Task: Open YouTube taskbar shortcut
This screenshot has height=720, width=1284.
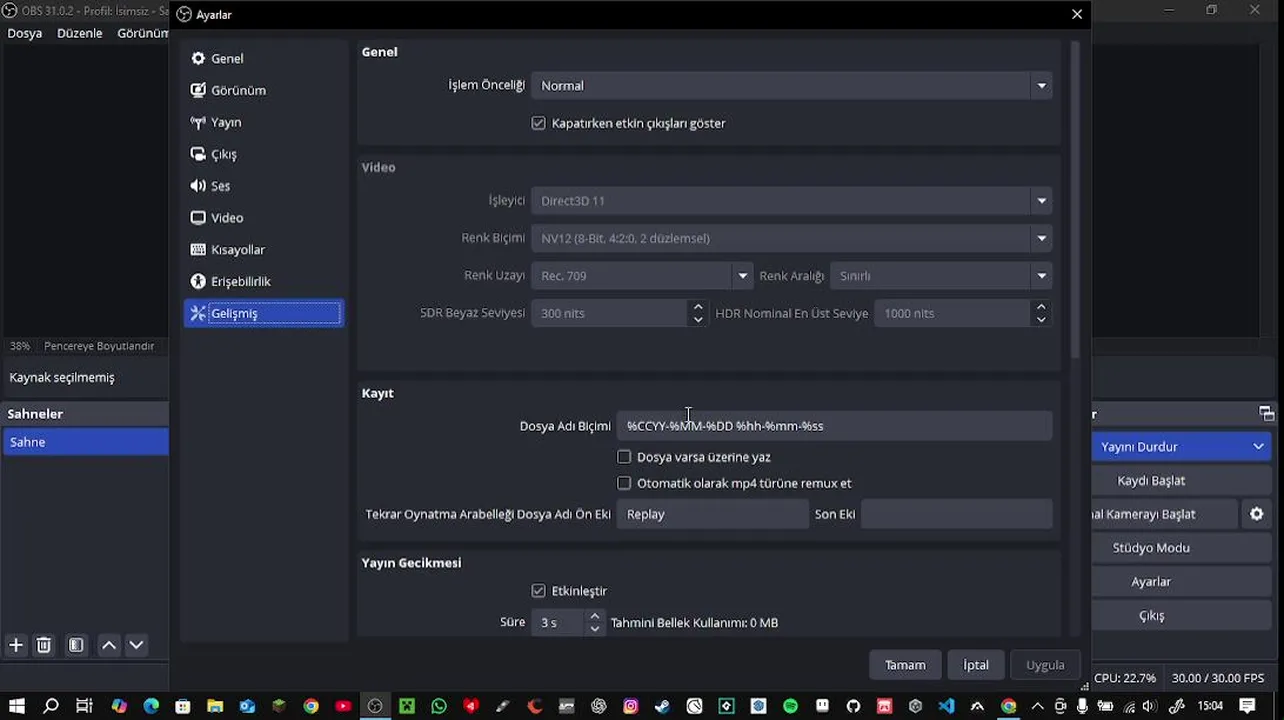Action: coord(343,706)
